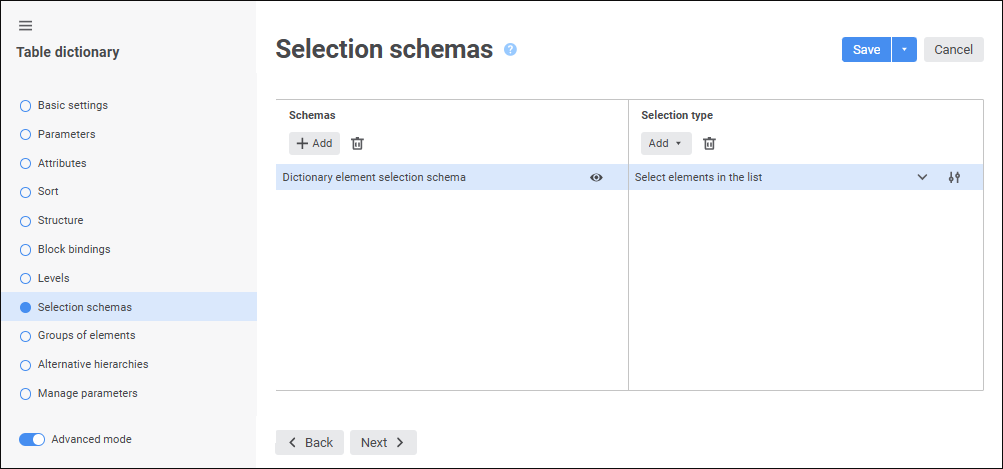Viewport: 1003px width, 469px height.
Task: Select the 'Dictionary element selection schema' row
Action: [x=452, y=177]
